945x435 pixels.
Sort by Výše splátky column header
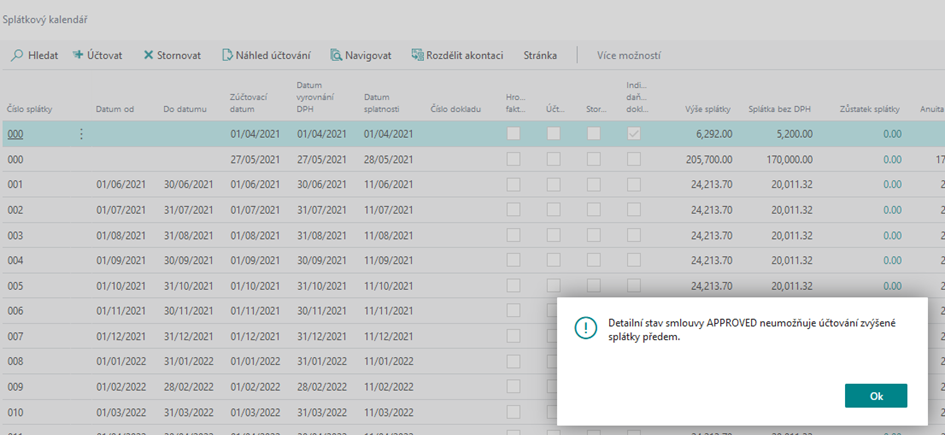708,108
